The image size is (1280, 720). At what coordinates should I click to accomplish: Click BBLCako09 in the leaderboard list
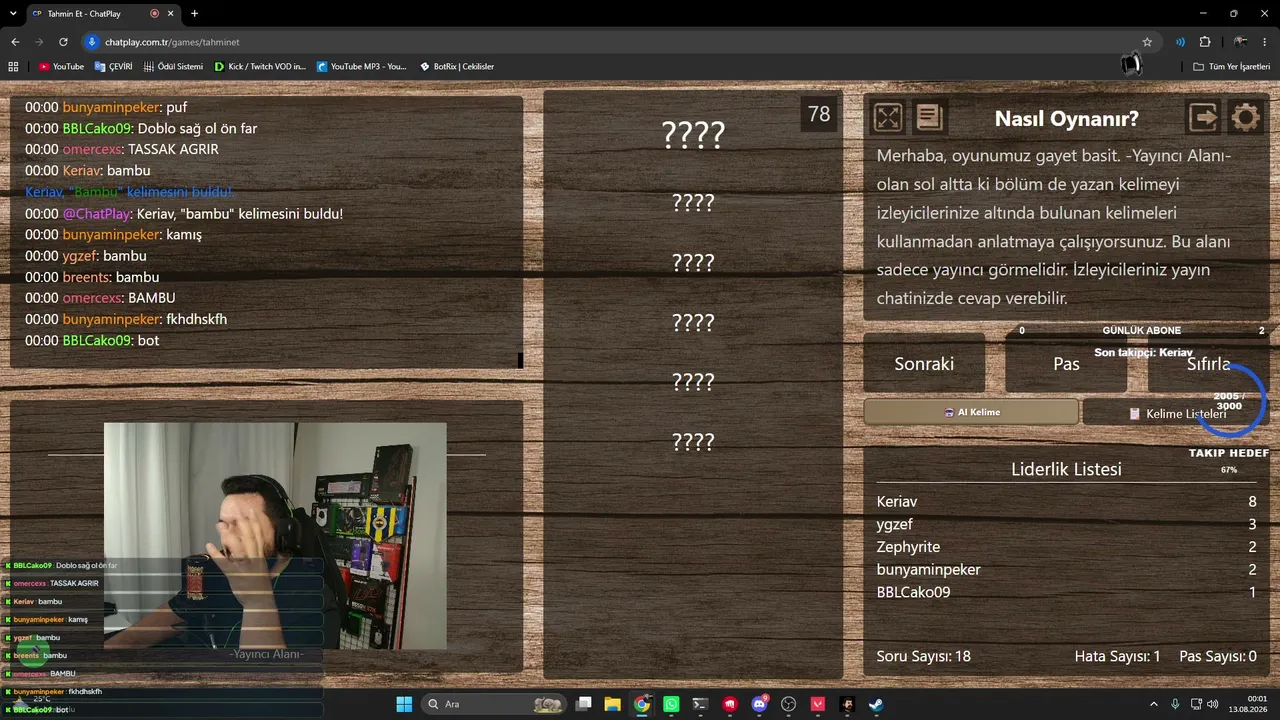[913, 592]
